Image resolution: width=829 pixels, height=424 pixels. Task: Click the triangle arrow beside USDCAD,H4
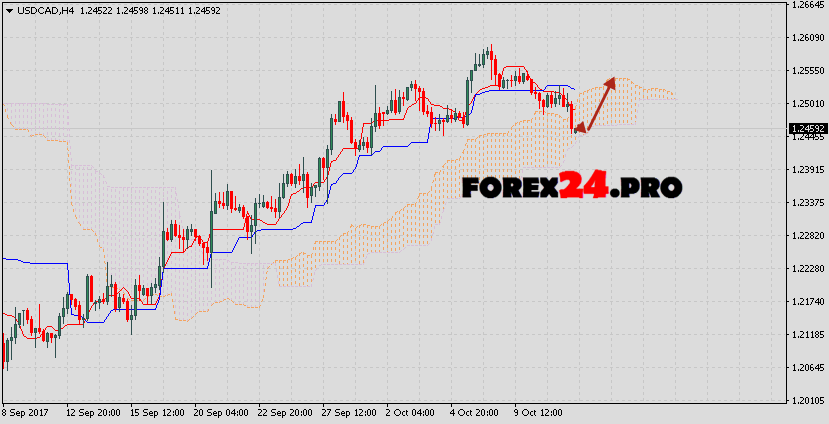8,10
